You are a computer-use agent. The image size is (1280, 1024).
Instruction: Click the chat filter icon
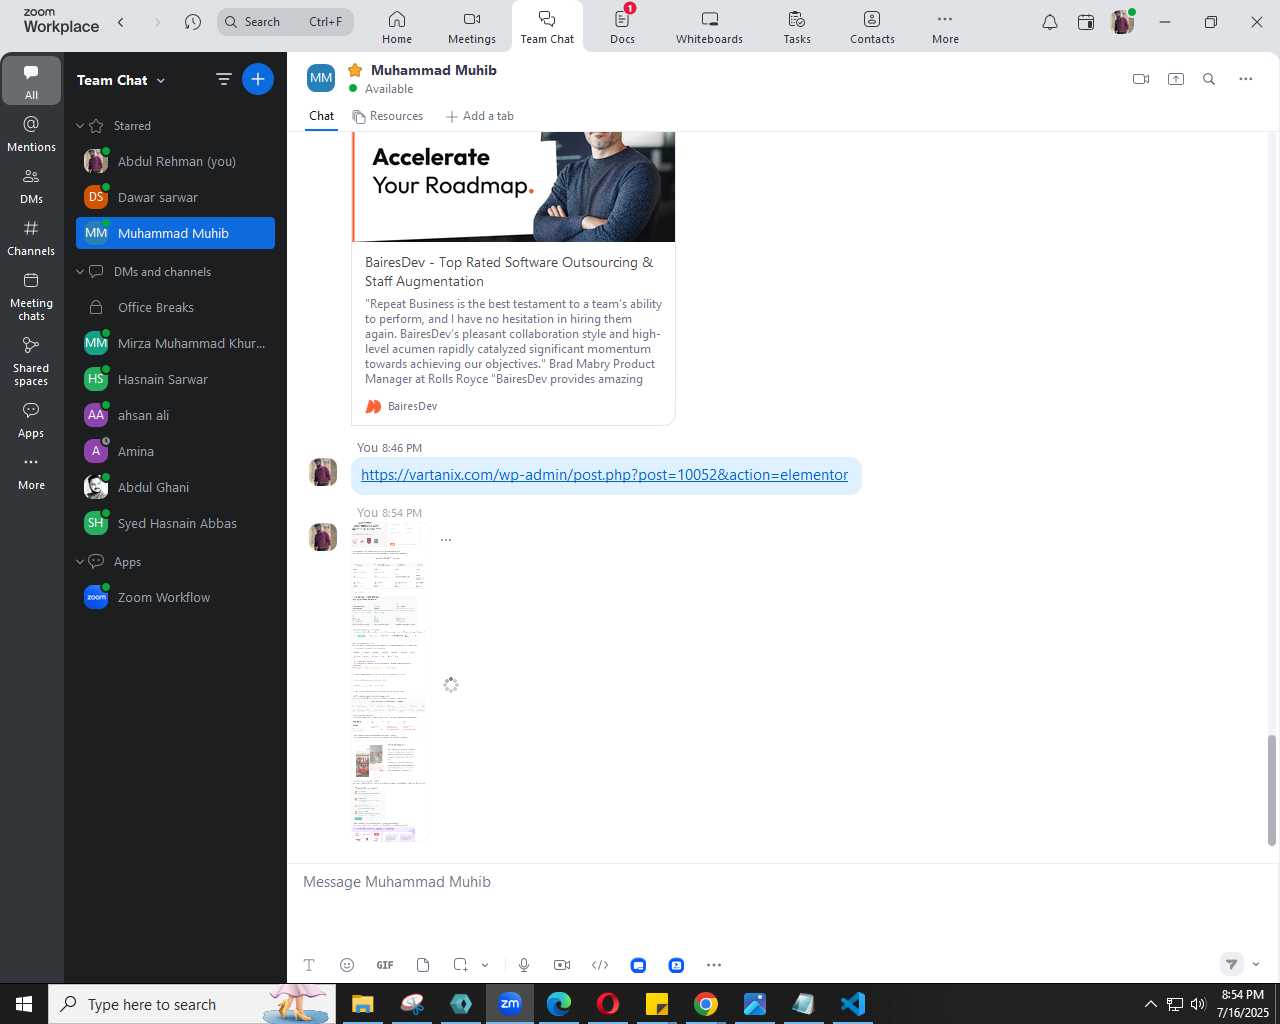[224, 79]
